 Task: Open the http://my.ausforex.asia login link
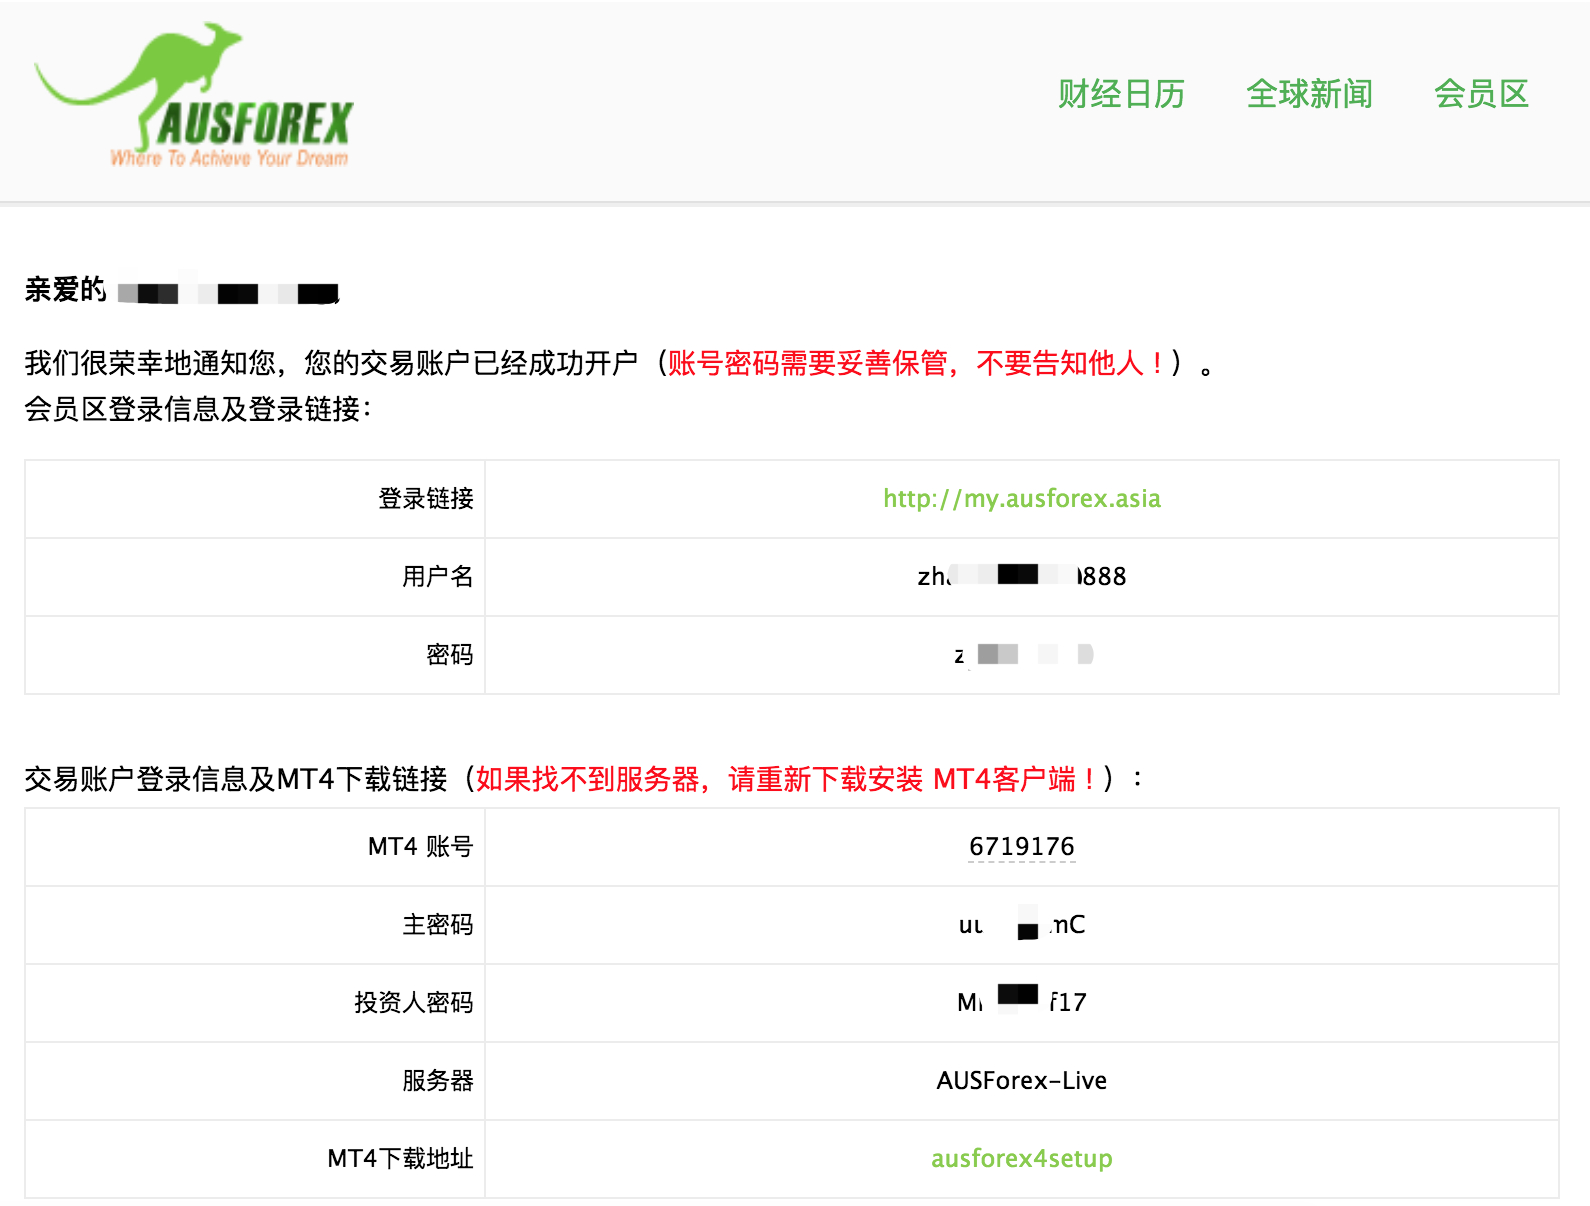pyautogui.click(x=1021, y=499)
